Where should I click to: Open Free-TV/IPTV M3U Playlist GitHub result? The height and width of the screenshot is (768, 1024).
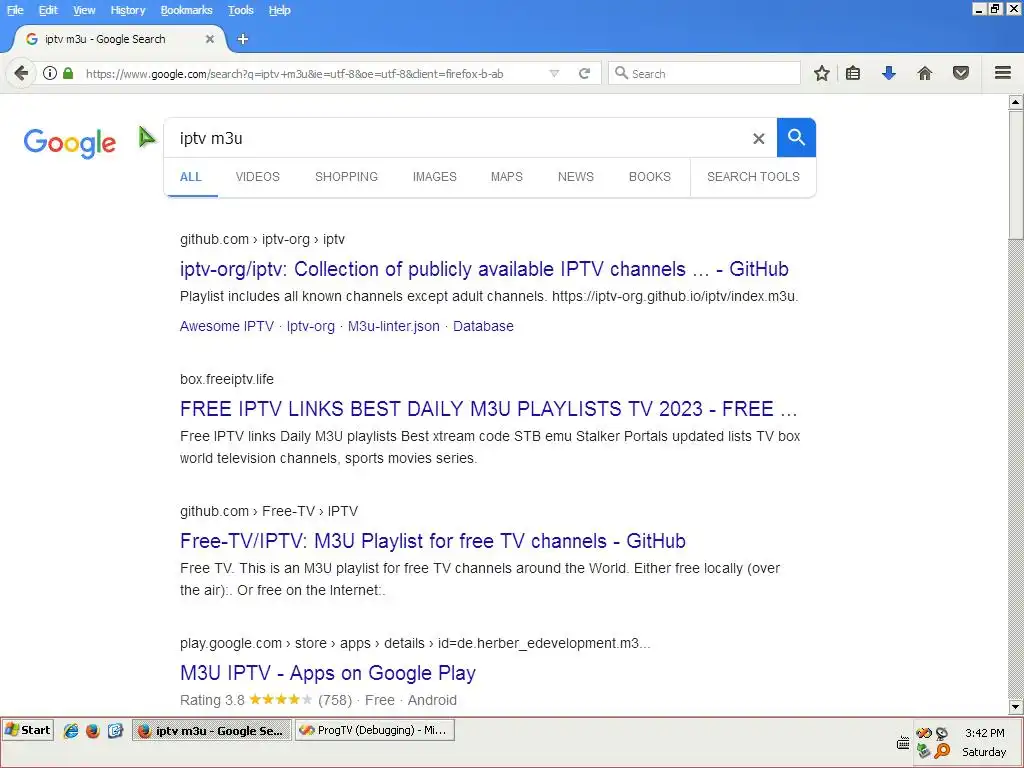point(432,541)
